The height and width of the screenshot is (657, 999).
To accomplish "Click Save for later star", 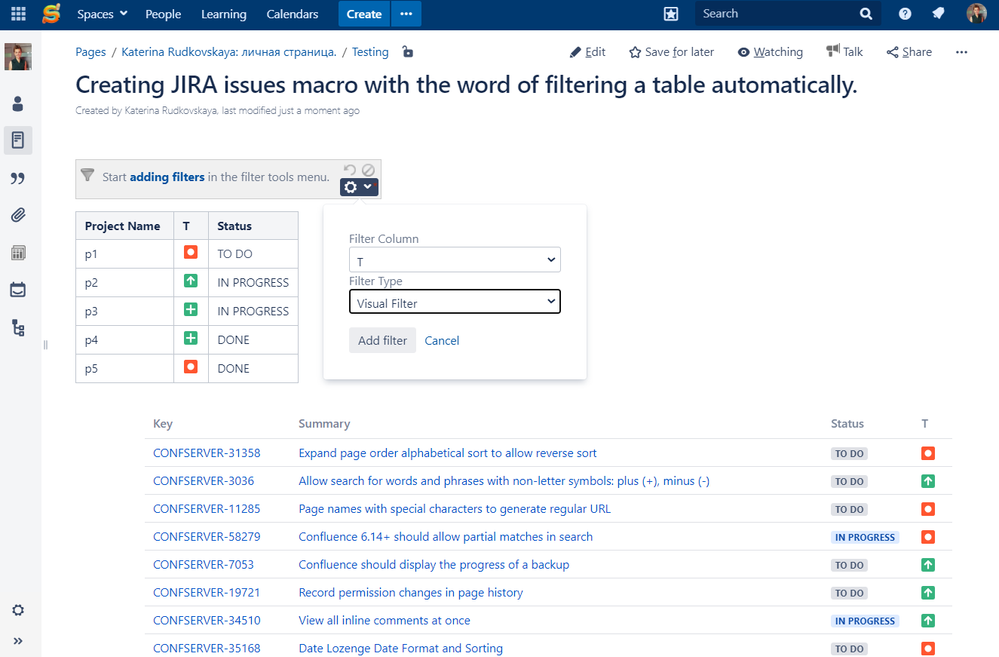I will (672, 52).
